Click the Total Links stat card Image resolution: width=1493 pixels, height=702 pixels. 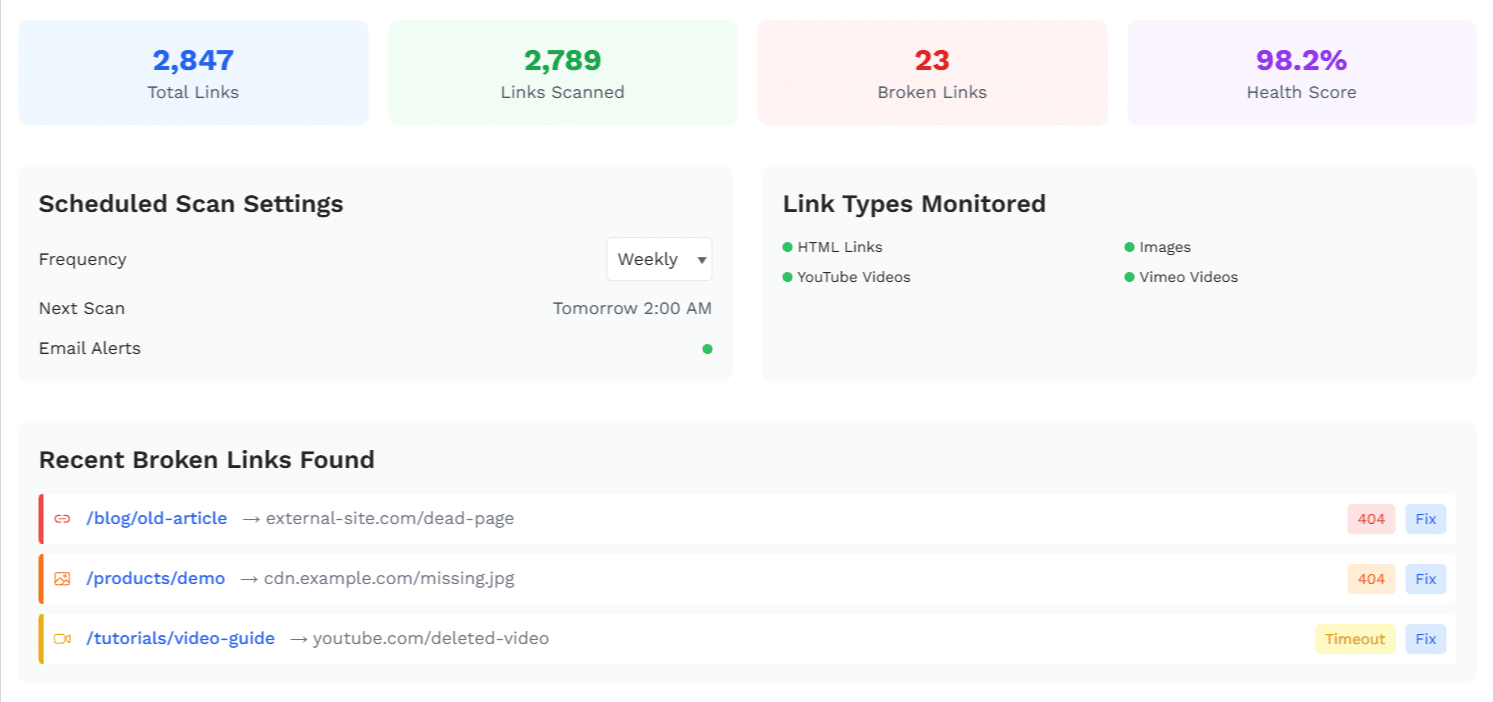pos(193,72)
